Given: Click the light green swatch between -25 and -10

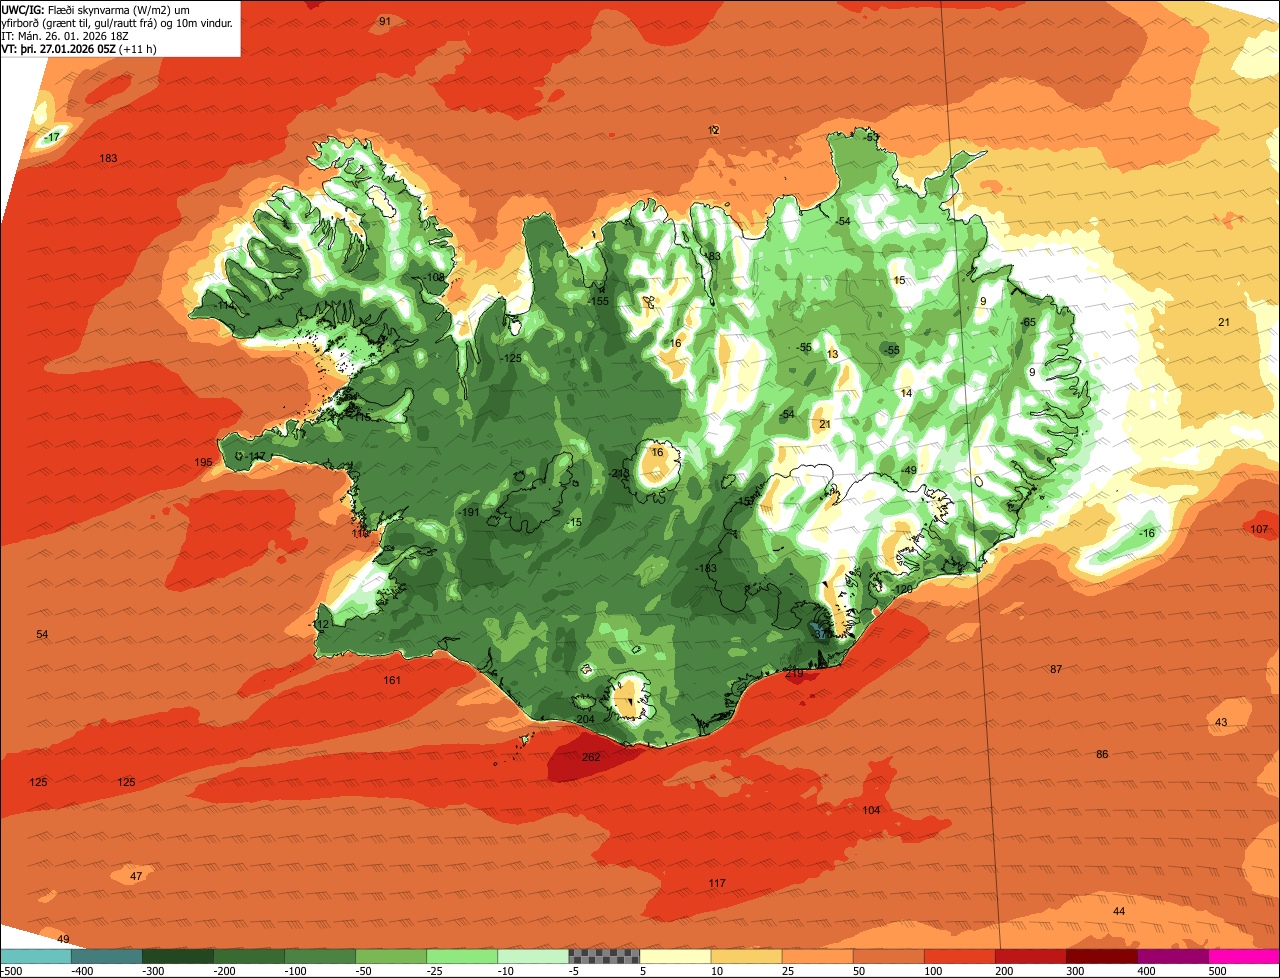Looking at the screenshot, I should pos(462,956).
